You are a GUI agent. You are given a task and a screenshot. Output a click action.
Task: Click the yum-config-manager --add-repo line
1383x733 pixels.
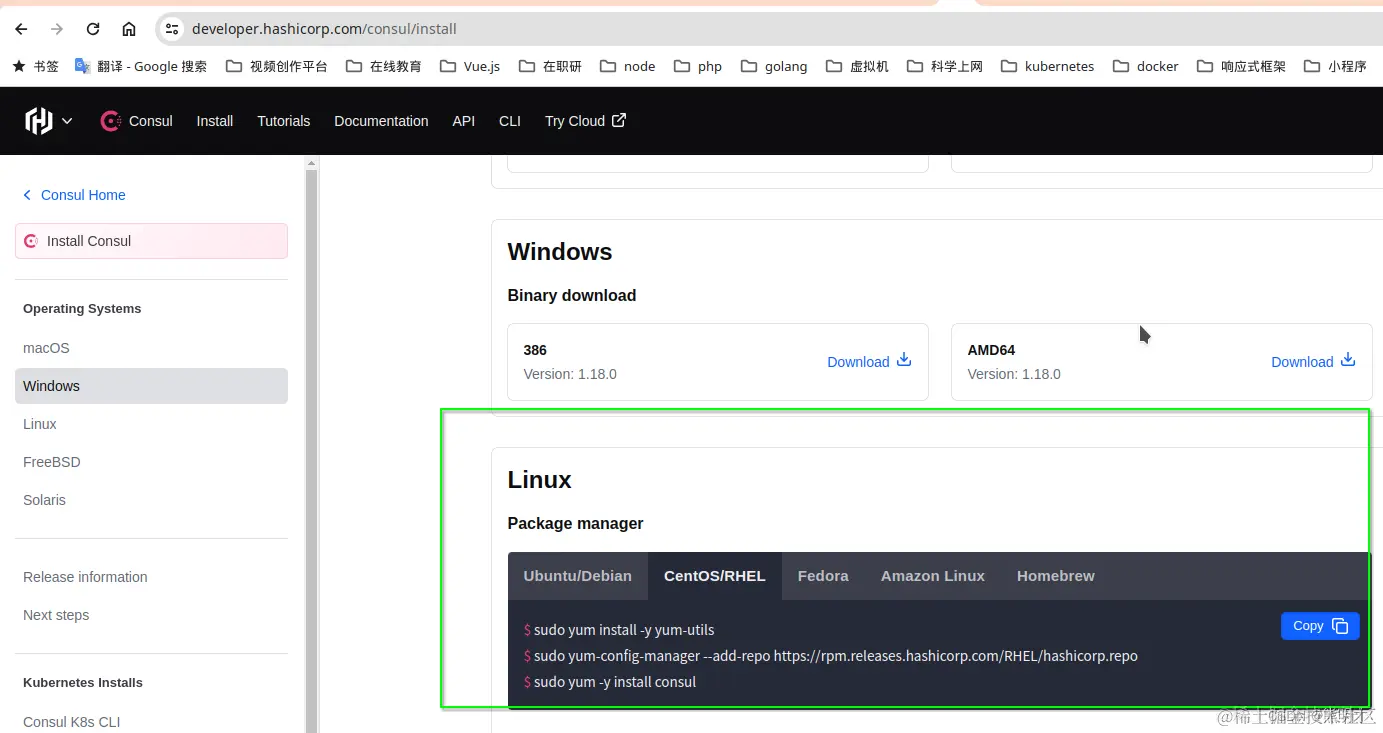click(x=831, y=656)
